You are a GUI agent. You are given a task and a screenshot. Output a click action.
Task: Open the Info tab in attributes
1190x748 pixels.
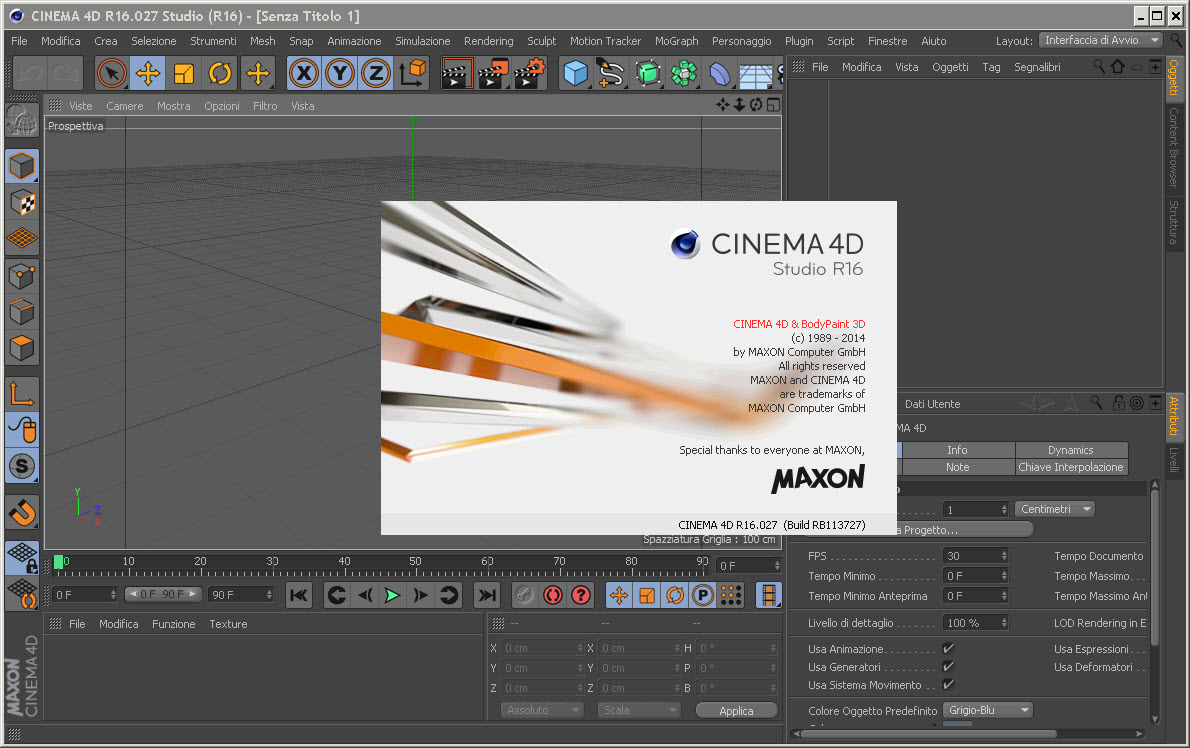957,450
